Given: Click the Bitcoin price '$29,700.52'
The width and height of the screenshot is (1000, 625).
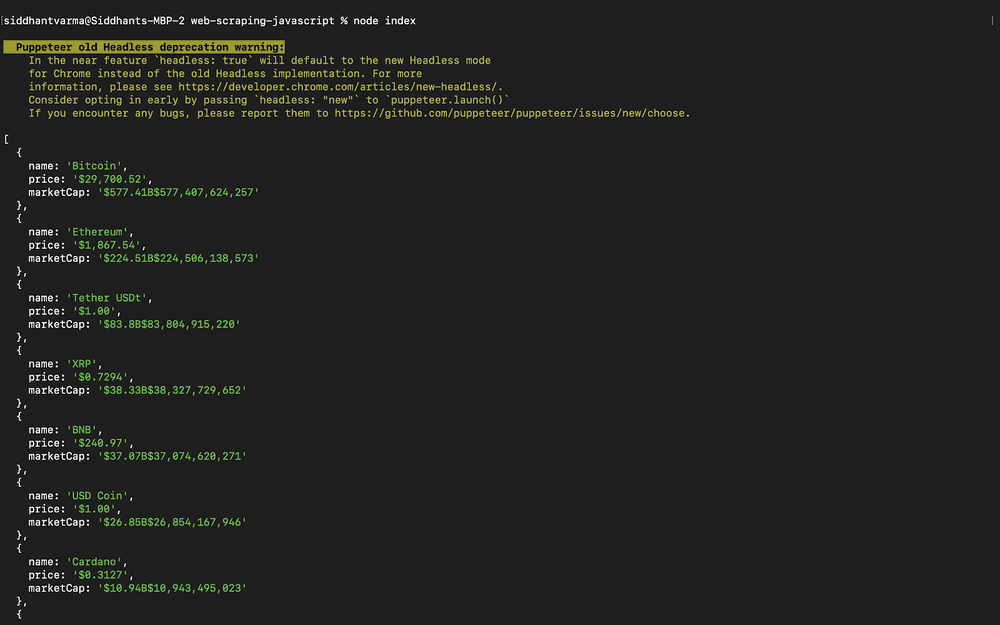Looking at the screenshot, I should [x=110, y=179].
